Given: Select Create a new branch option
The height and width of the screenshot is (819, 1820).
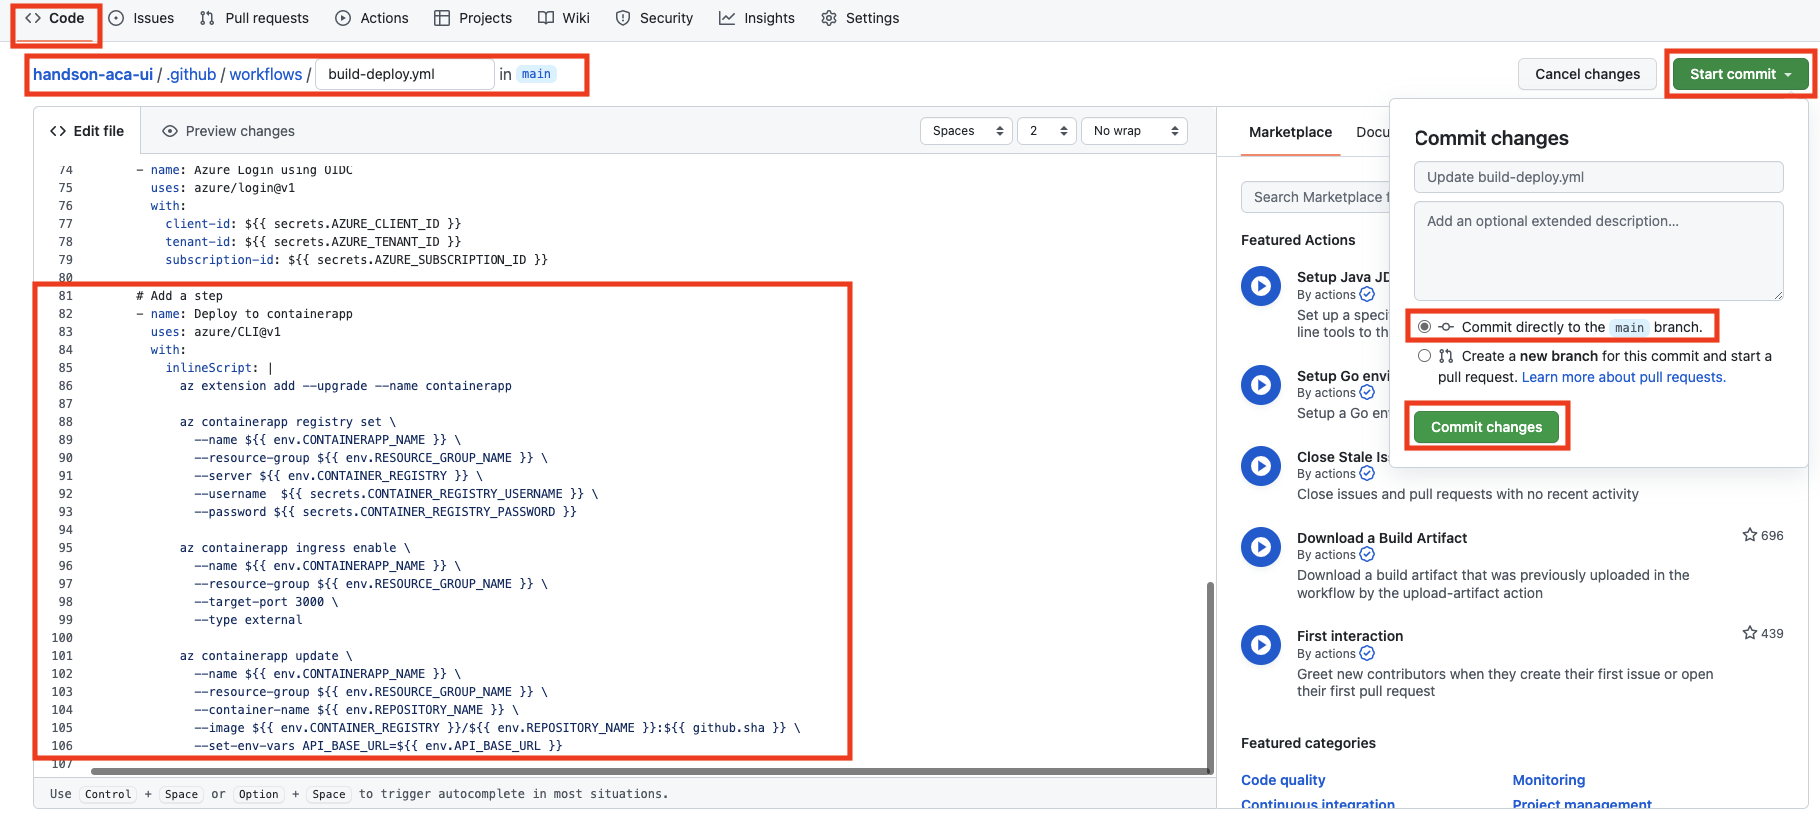Looking at the screenshot, I should pyautogui.click(x=1424, y=356).
